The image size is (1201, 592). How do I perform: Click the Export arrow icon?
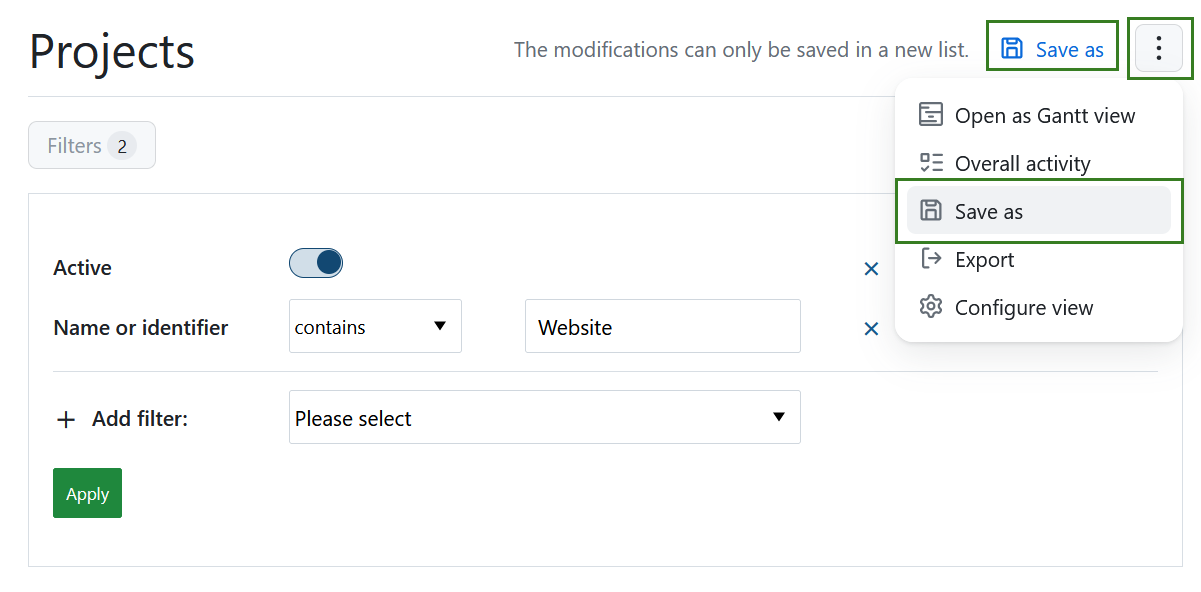click(x=931, y=259)
